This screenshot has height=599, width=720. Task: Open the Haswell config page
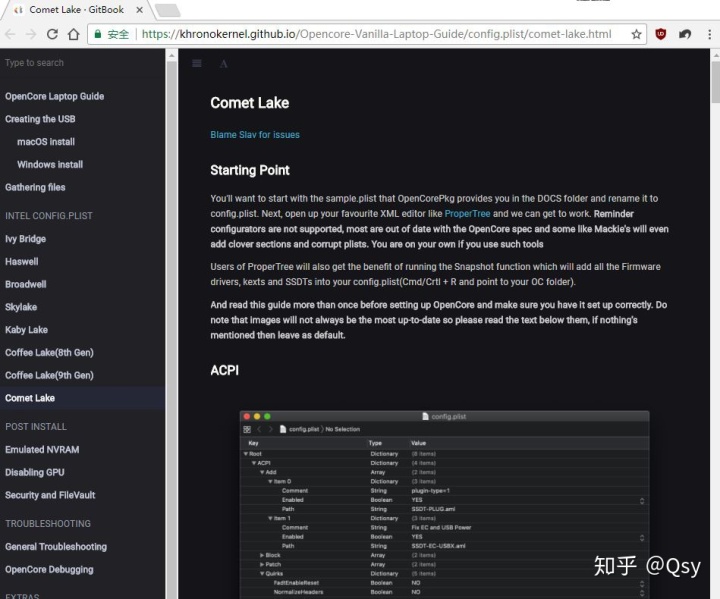click(22, 262)
